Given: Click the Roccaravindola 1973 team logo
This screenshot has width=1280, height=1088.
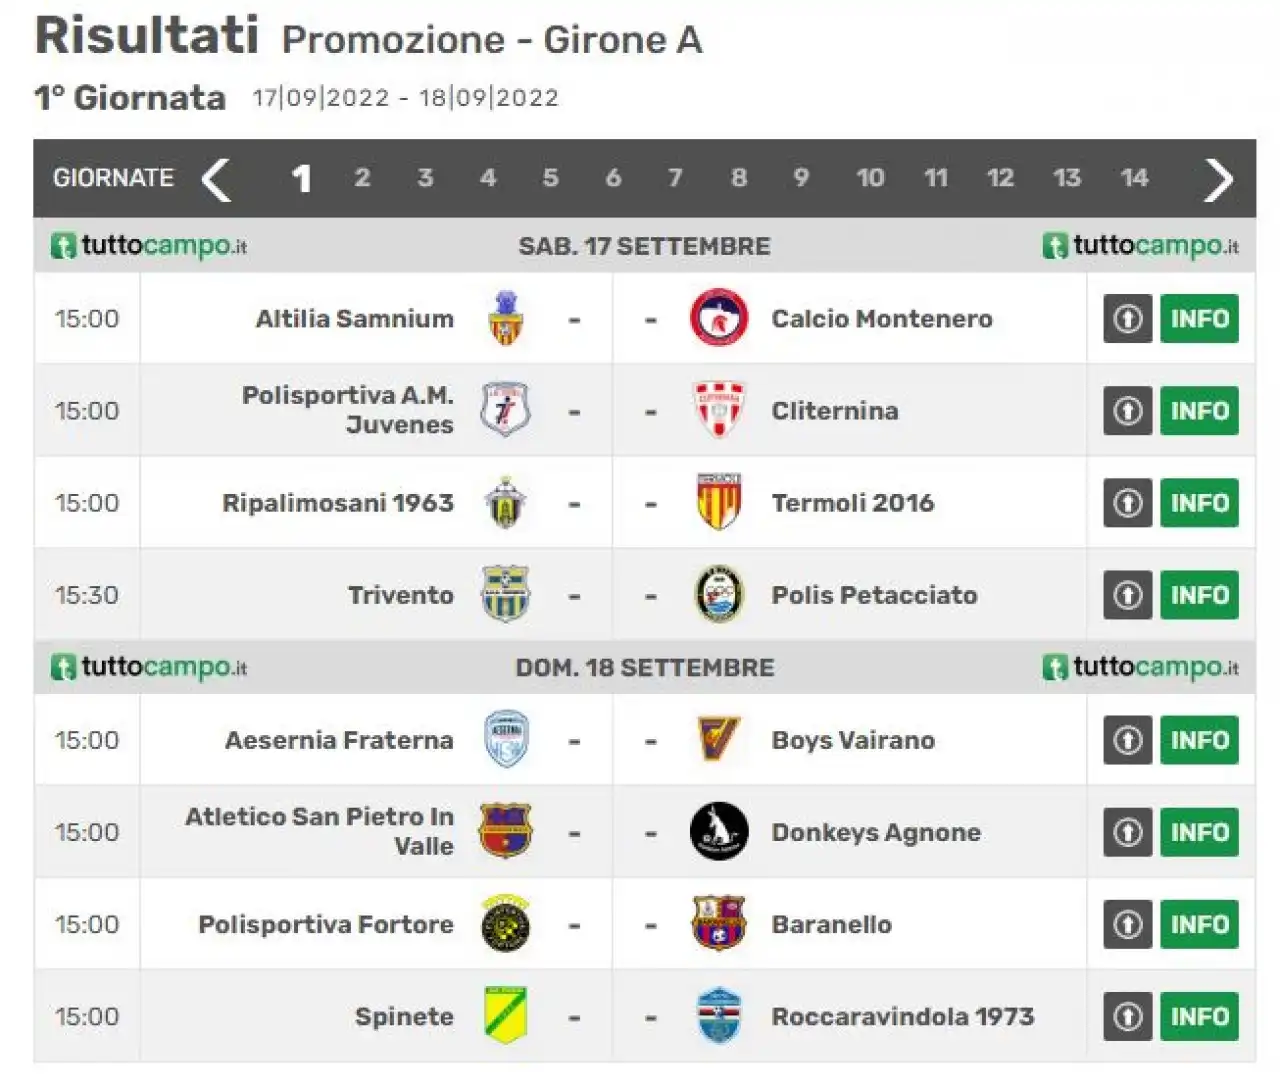Looking at the screenshot, I should (719, 1015).
